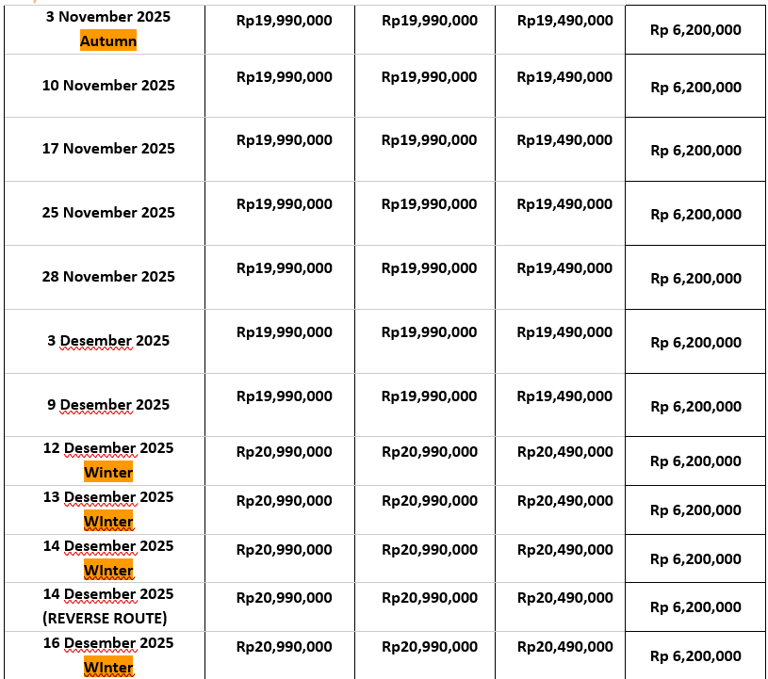Click Rp19,490,000 in the 10 November row
Viewport: 768px width, 679px height.
[565, 76]
